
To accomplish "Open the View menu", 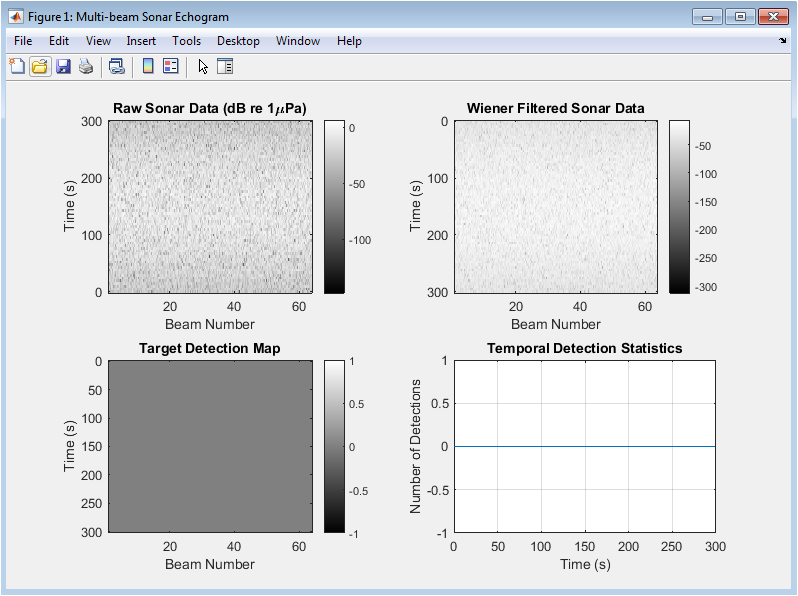I will [x=98, y=41].
